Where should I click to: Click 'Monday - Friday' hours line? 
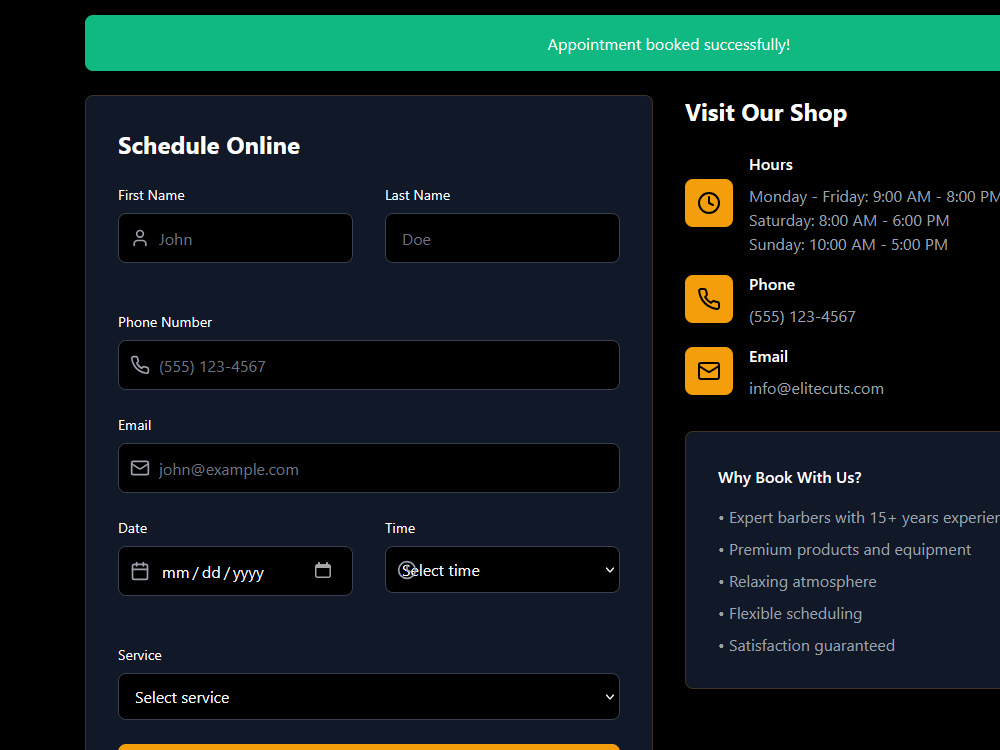coord(874,196)
